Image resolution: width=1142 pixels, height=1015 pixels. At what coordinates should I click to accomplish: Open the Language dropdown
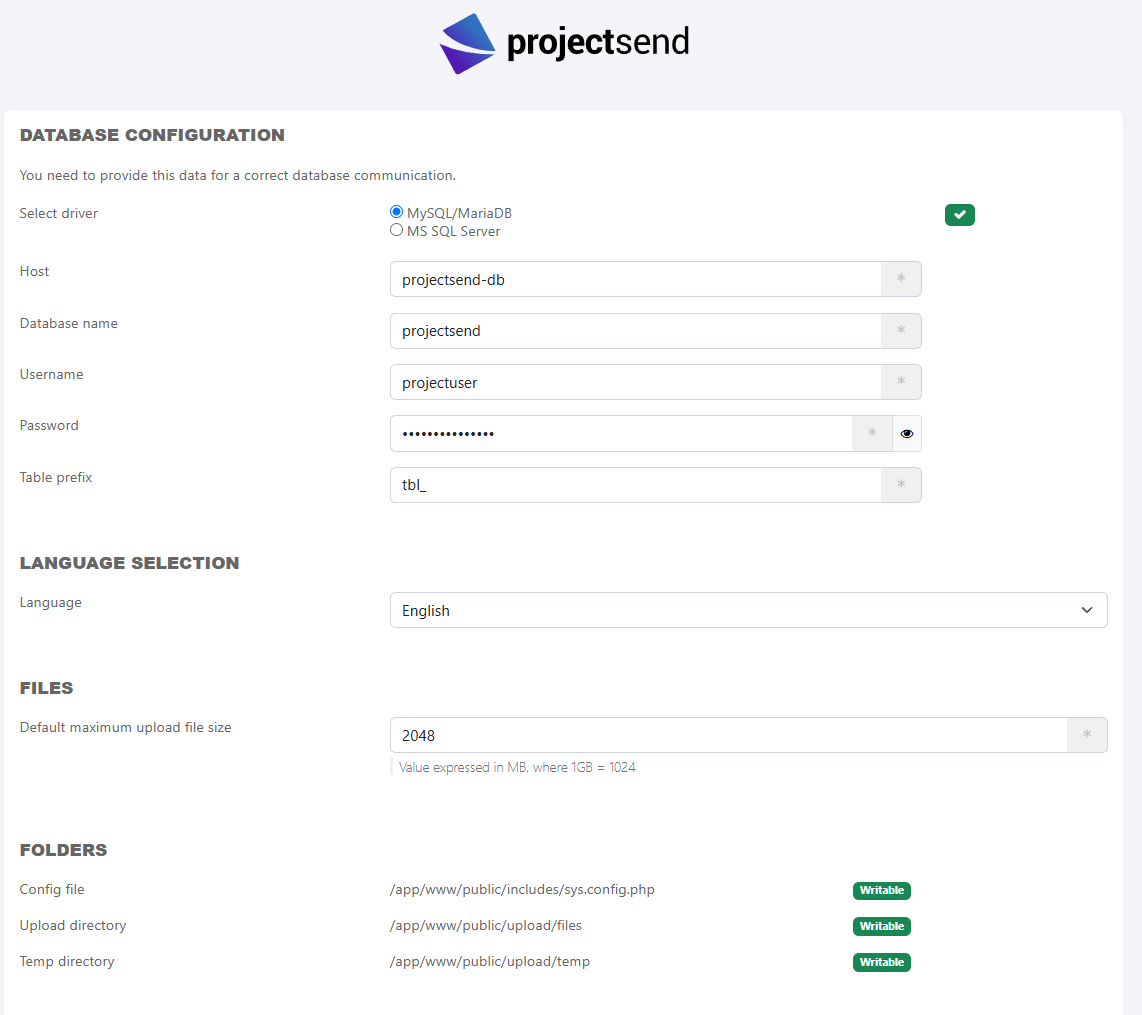point(748,610)
